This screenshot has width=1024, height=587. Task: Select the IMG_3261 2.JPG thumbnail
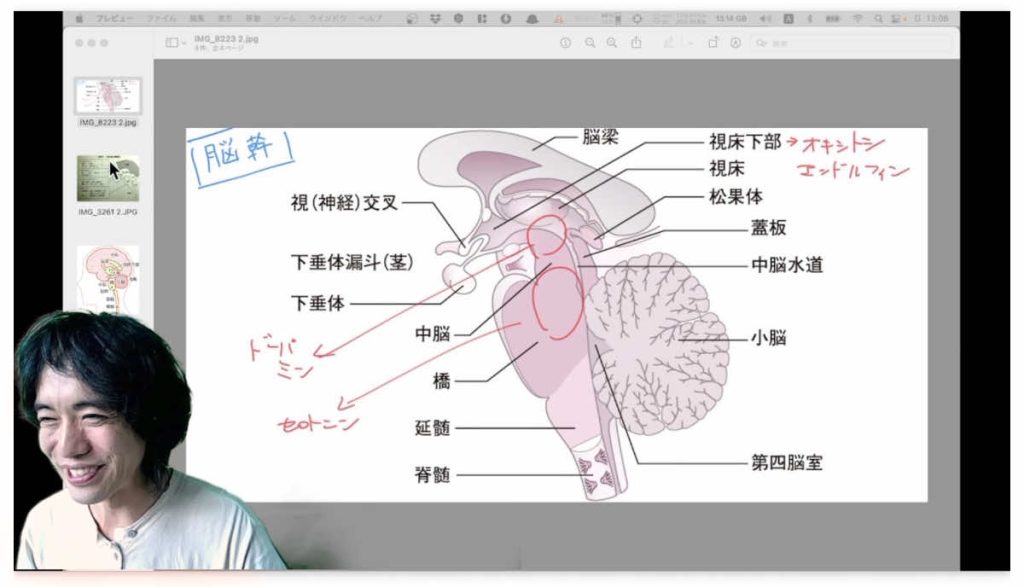[108, 178]
